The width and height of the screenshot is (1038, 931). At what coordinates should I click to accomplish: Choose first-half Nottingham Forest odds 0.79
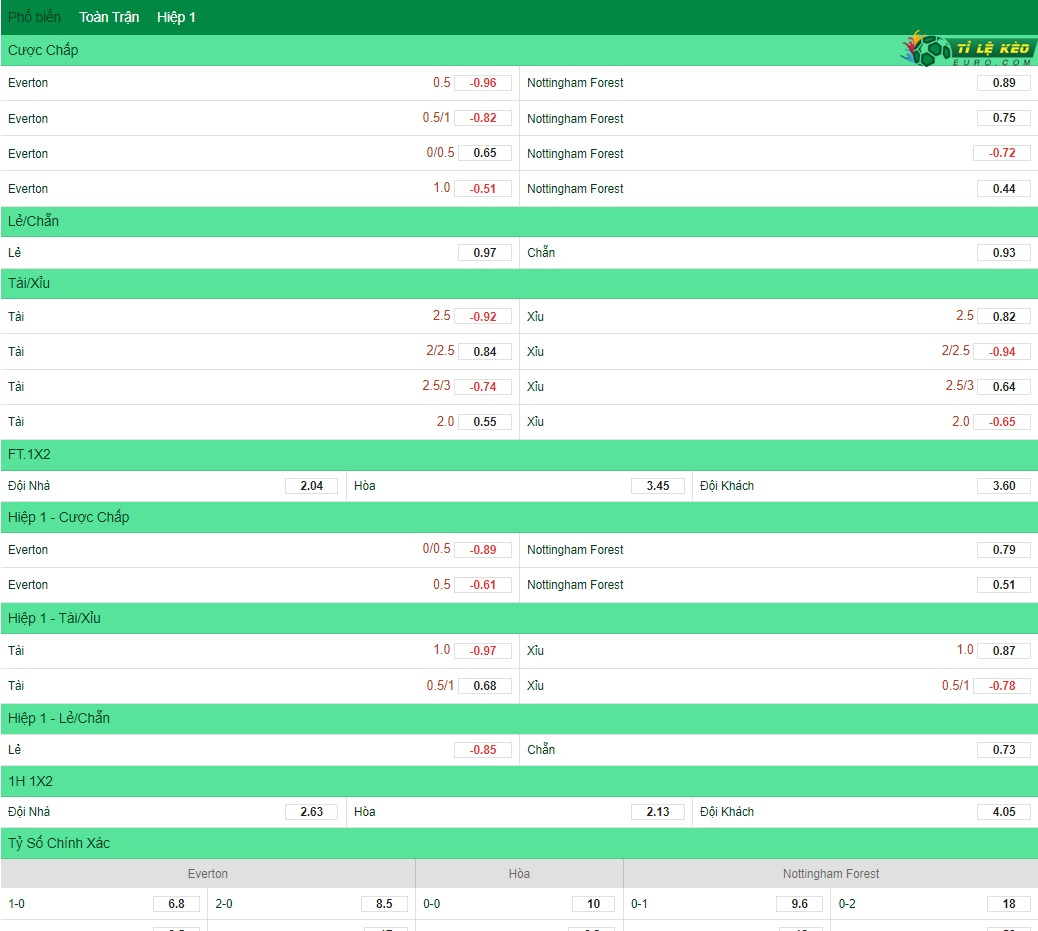pos(1004,550)
